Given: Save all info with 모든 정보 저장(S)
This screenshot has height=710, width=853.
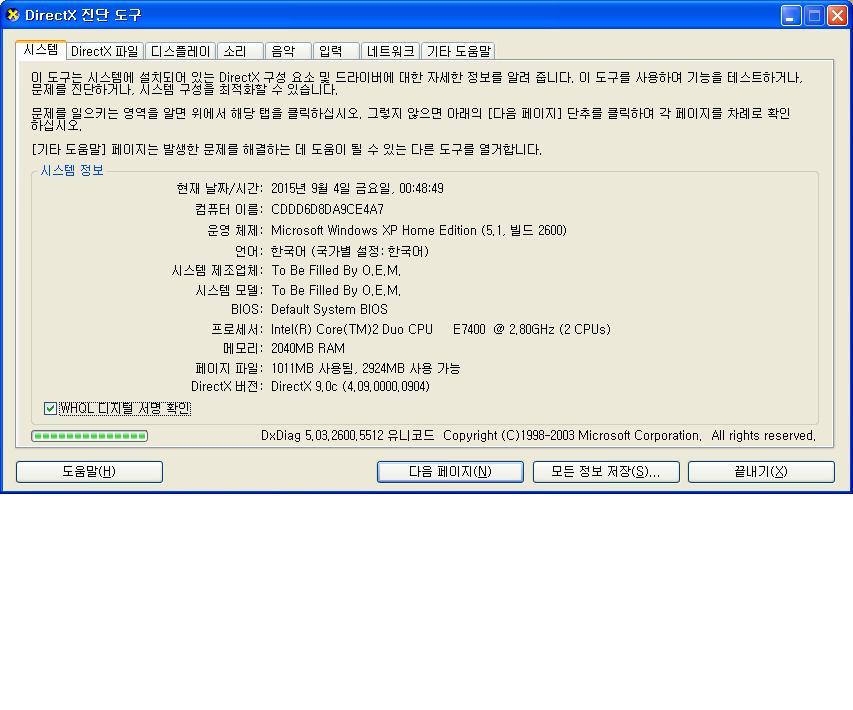Looking at the screenshot, I should tap(606, 472).
